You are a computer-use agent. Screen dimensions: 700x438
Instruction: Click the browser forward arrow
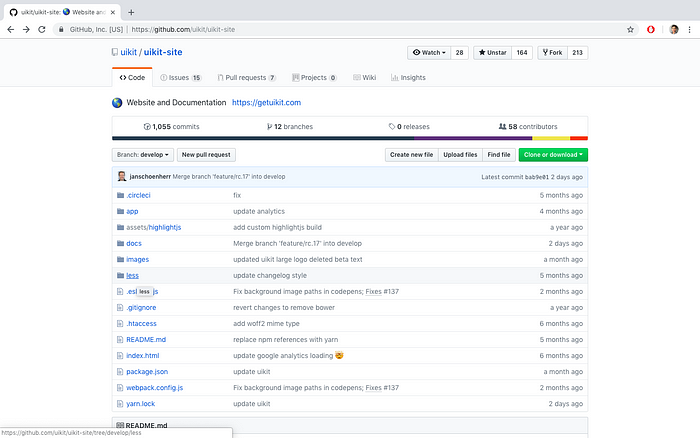click(26, 29)
